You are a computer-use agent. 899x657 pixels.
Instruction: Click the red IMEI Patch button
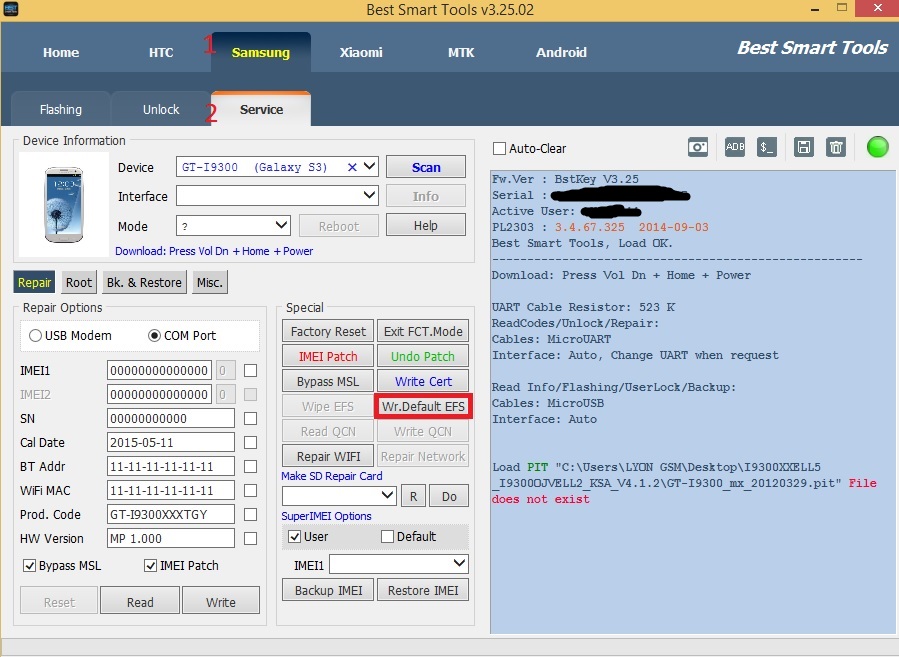(x=328, y=356)
